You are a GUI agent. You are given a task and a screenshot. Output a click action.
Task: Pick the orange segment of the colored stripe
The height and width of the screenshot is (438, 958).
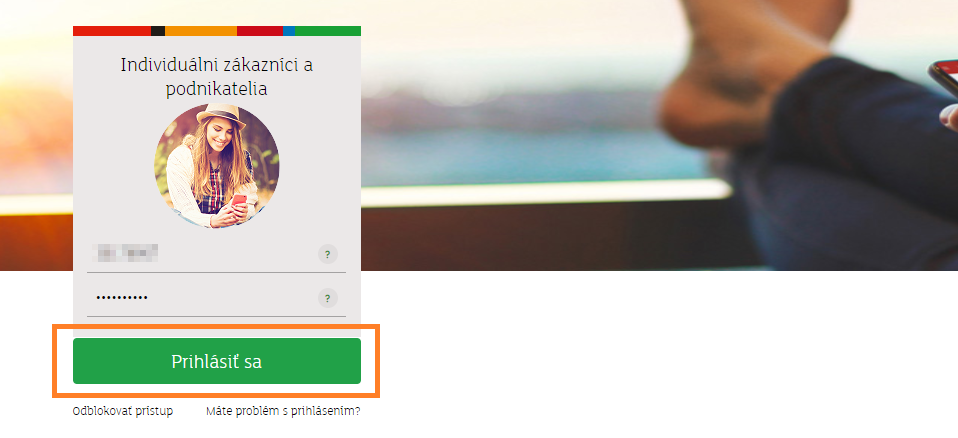click(x=201, y=31)
